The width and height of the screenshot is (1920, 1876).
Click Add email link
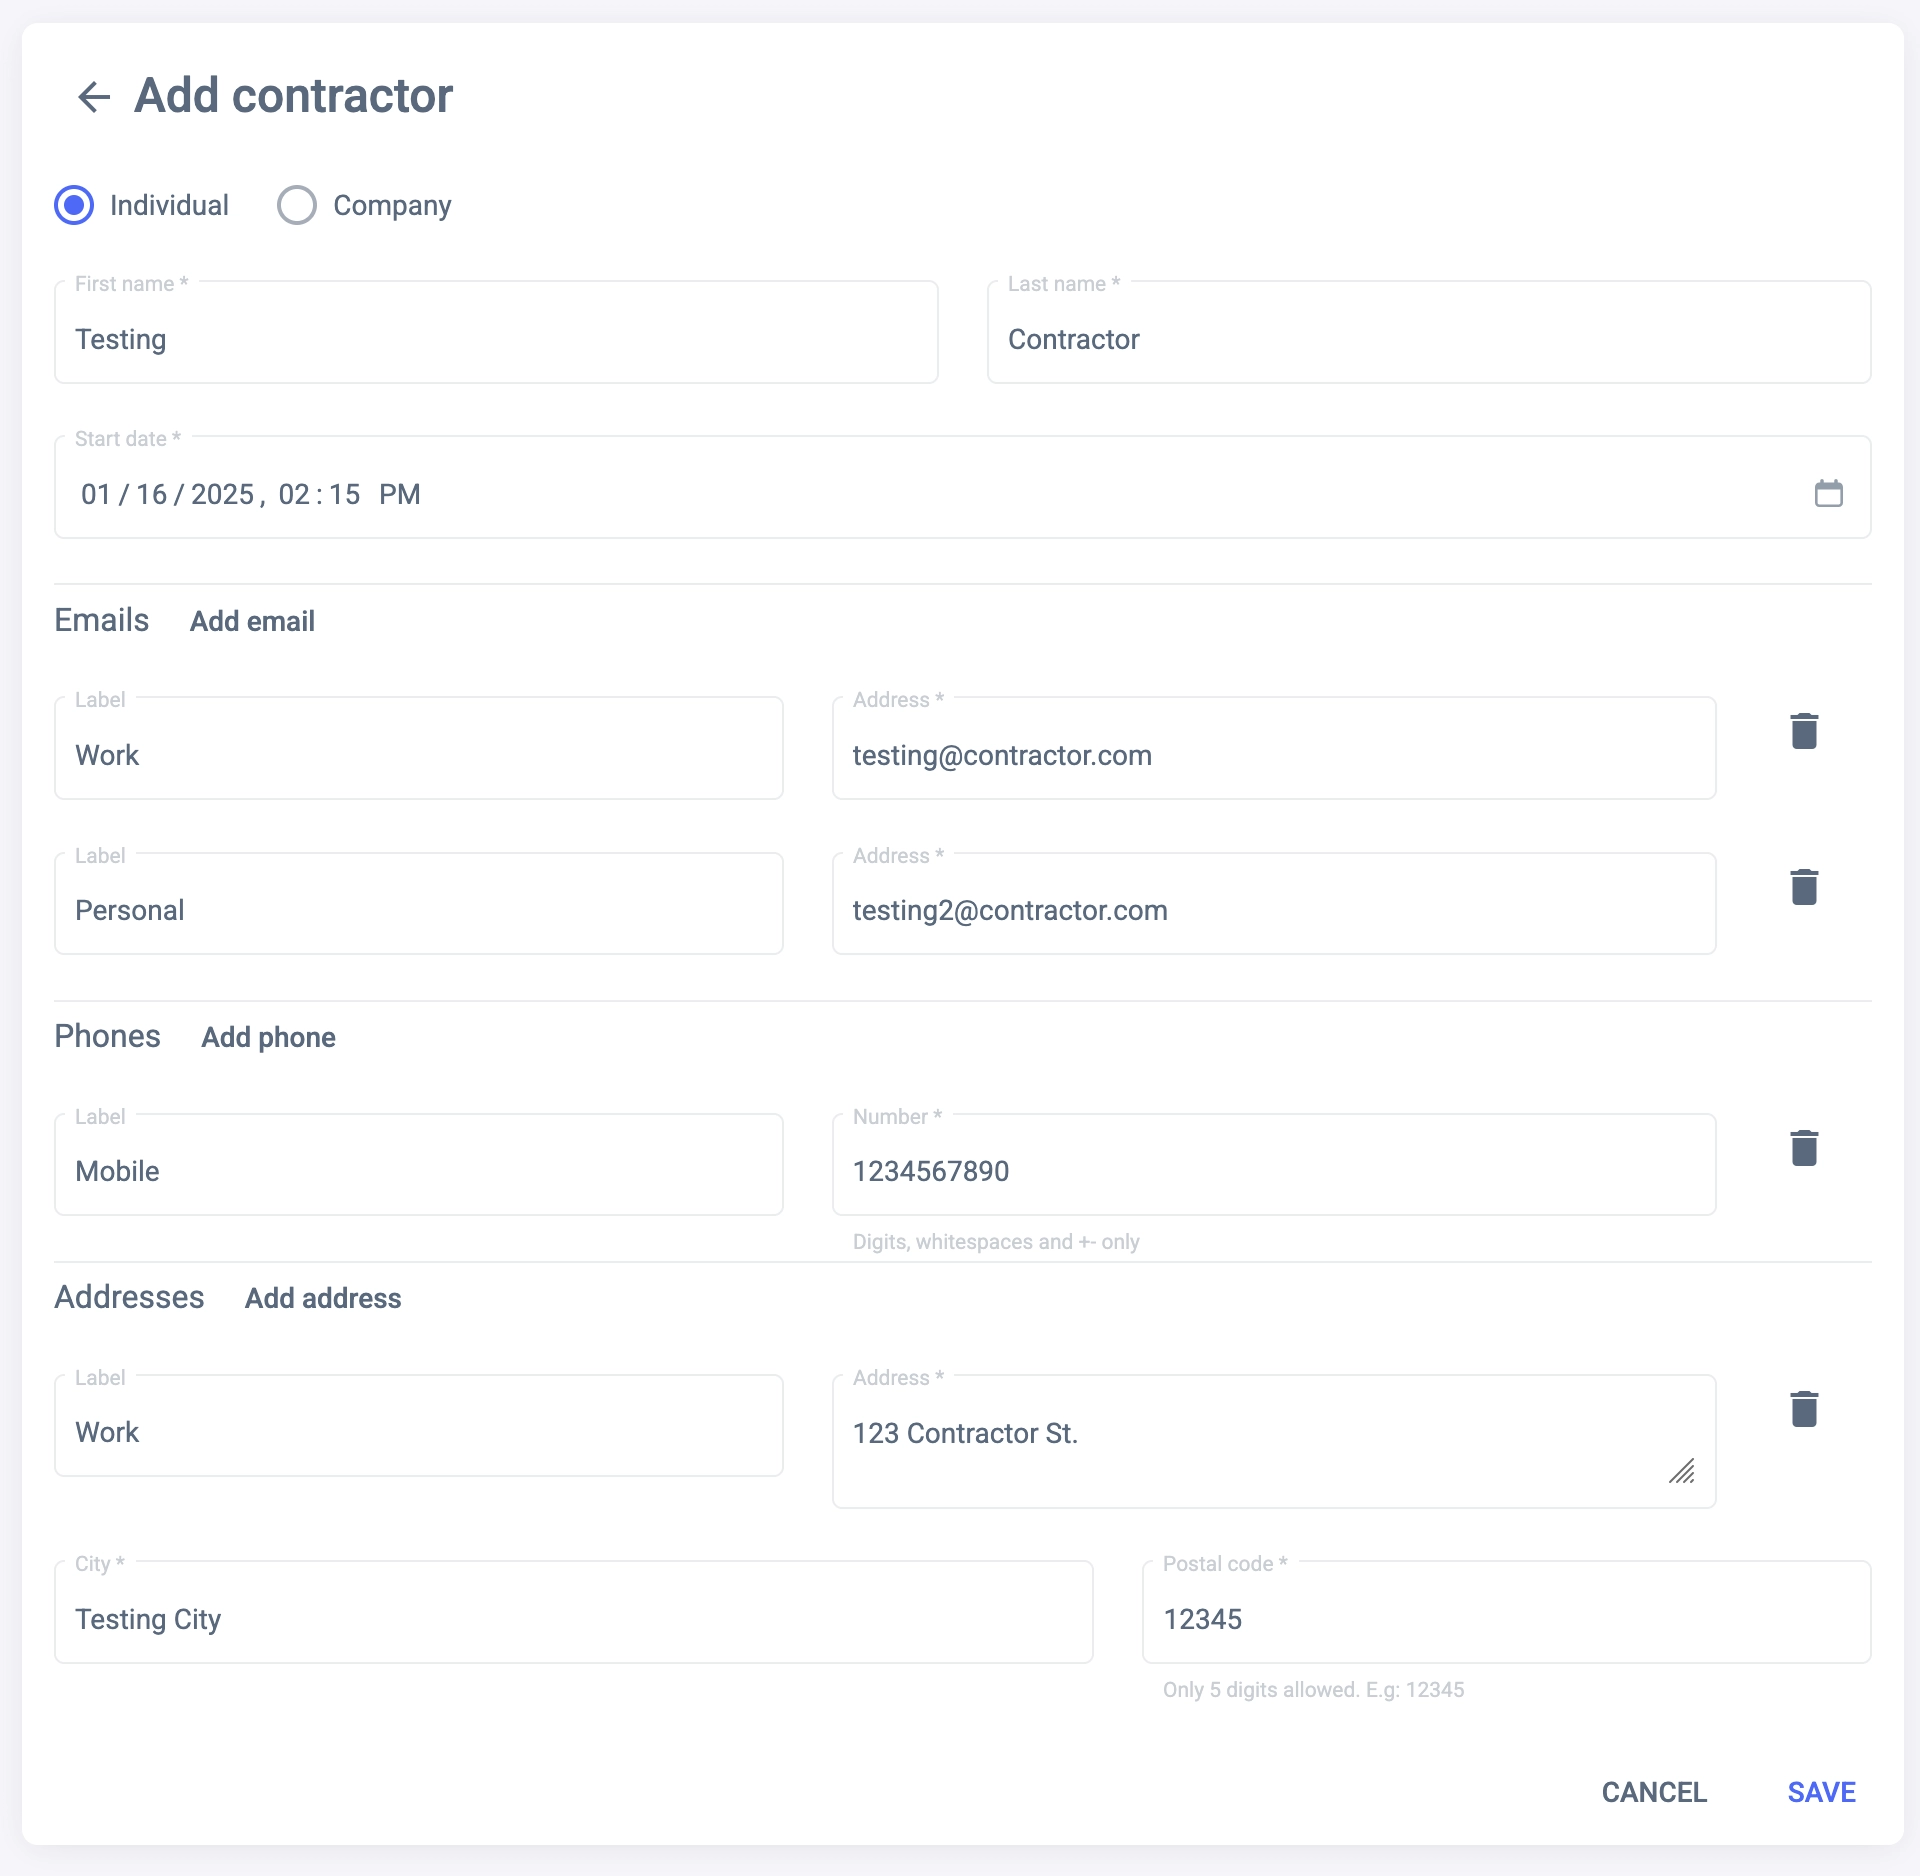point(252,621)
